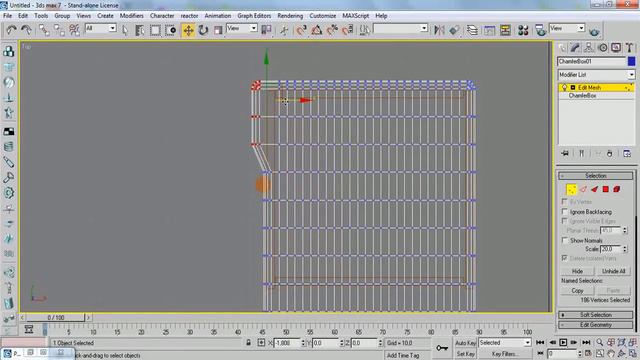Image resolution: width=640 pixels, height=360 pixels.
Task: Select Vertex sub-object level icon
Action: pyautogui.click(x=571, y=189)
